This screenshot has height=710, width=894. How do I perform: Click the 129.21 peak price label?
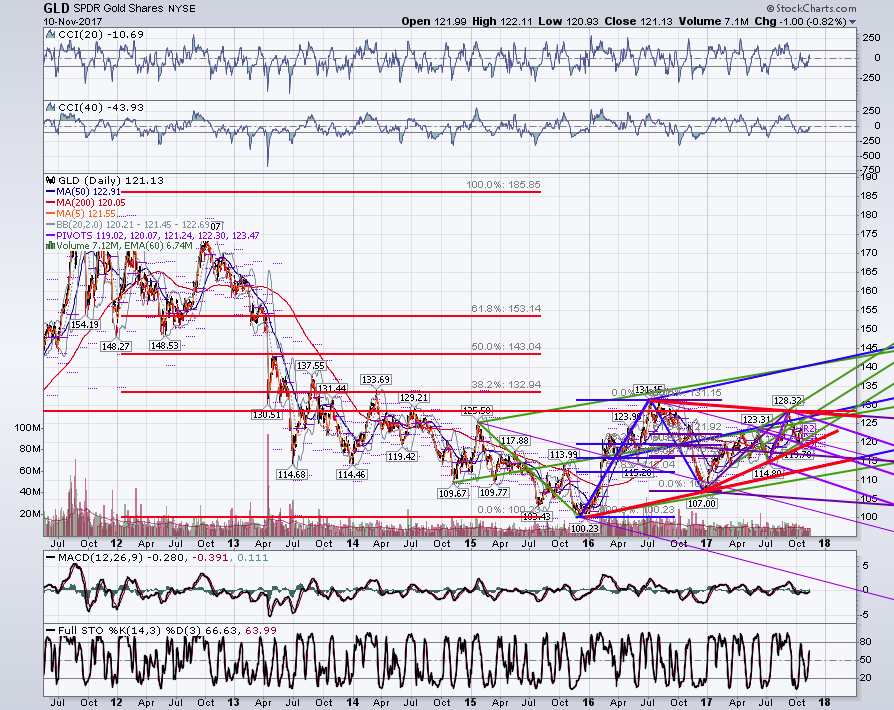point(414,397)
